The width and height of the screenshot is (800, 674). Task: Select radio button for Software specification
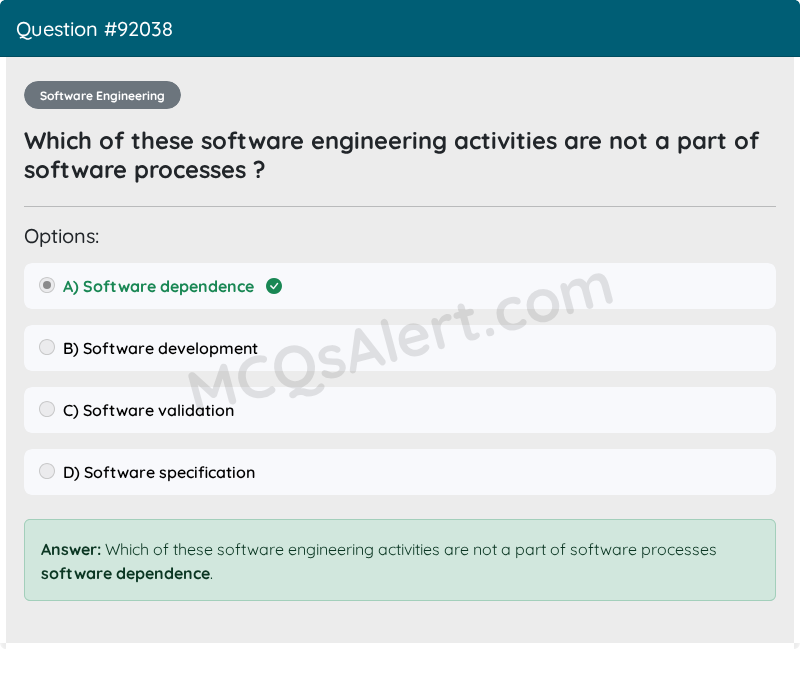[x=47, y=471]
